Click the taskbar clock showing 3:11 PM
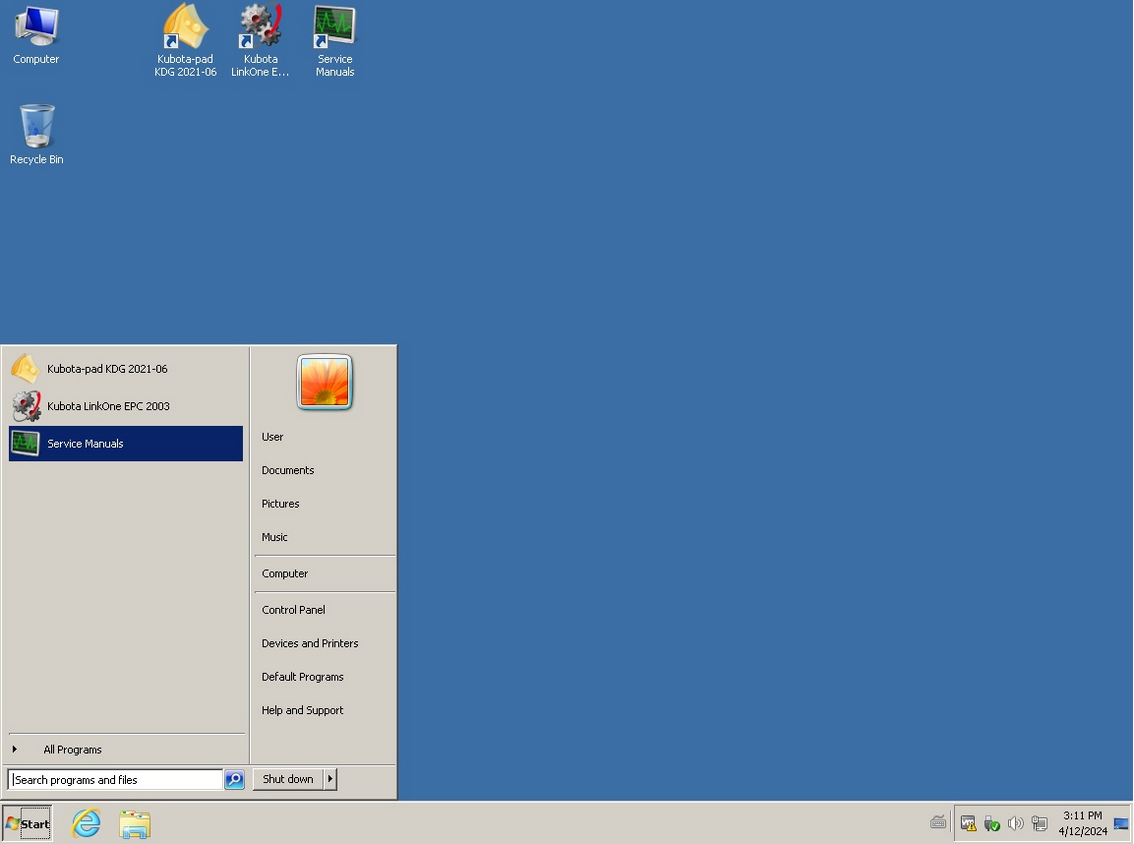Image resolution: width=1134 pixels, height=844 pixels. click(x=1082, y=823)
